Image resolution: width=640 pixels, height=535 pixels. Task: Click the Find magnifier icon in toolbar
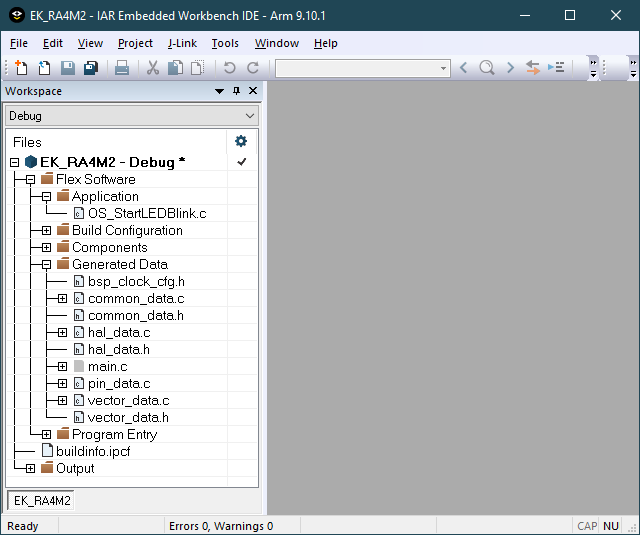486,68
